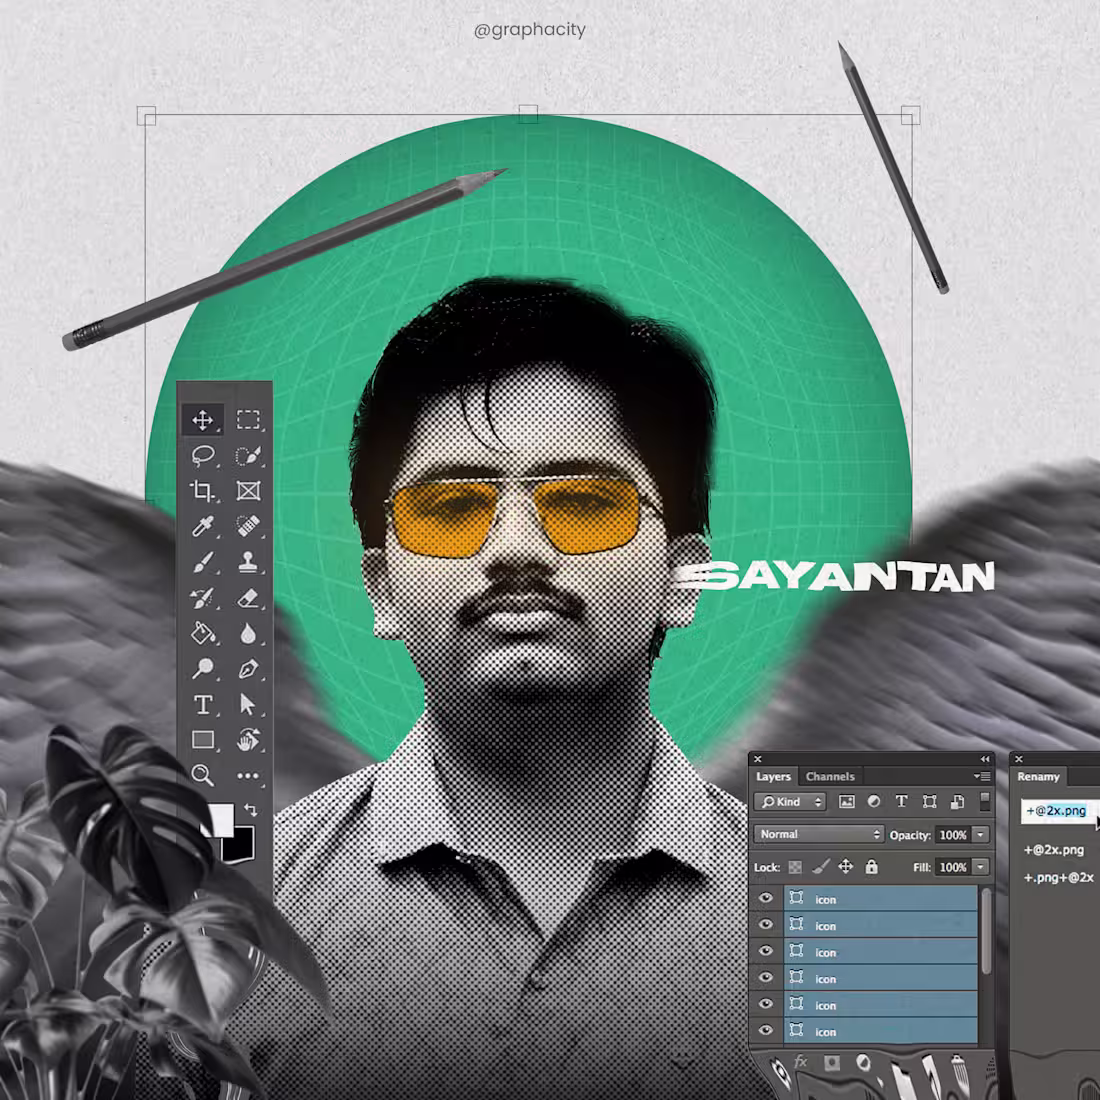The width and height of the screenshot is (1100, 1100).
Task: Switch to the Channels tab
Action: tap(831, 776)
